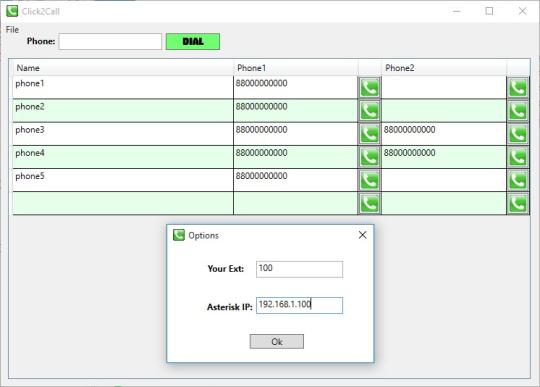
Task: Click empty Phone2 cell in phone5 row
Action: tap(444, 180)
